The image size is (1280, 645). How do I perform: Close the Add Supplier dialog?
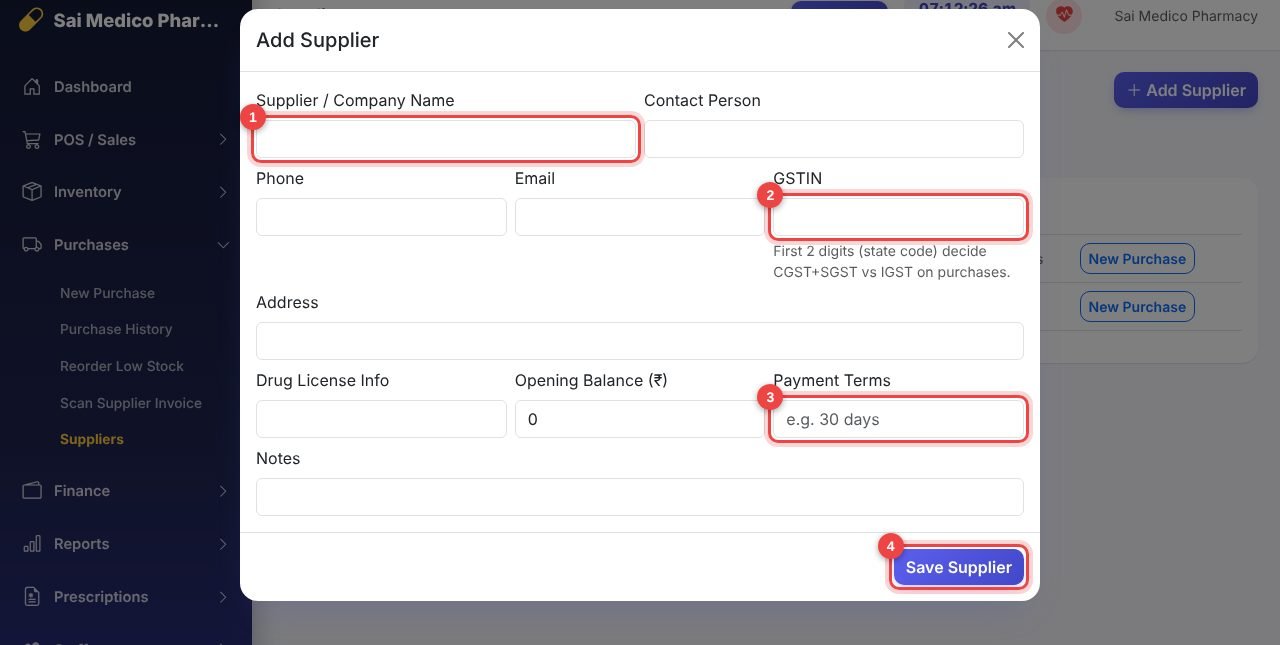click(x=1016, y=40)
